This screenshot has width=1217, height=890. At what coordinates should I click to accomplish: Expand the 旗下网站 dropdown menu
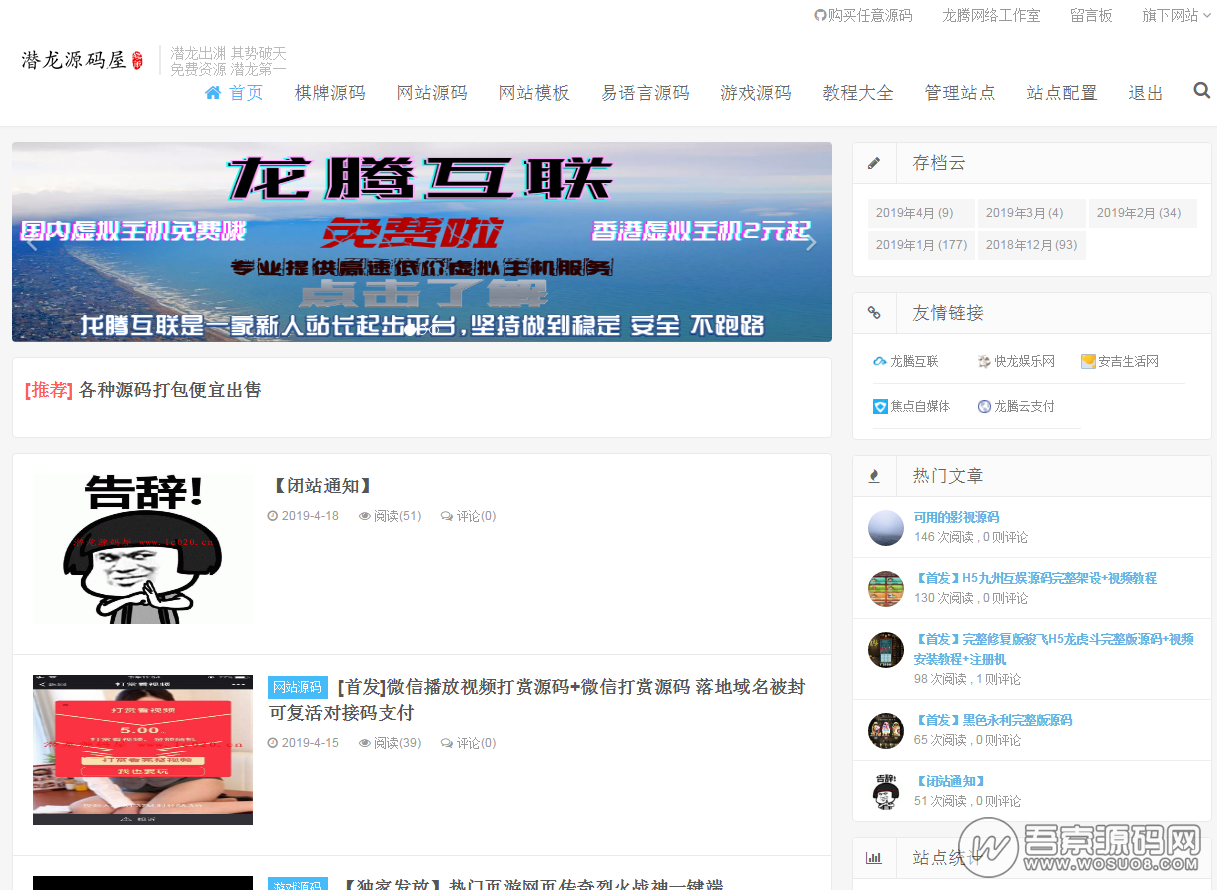pyautogui.click(x=1174, y=16)
